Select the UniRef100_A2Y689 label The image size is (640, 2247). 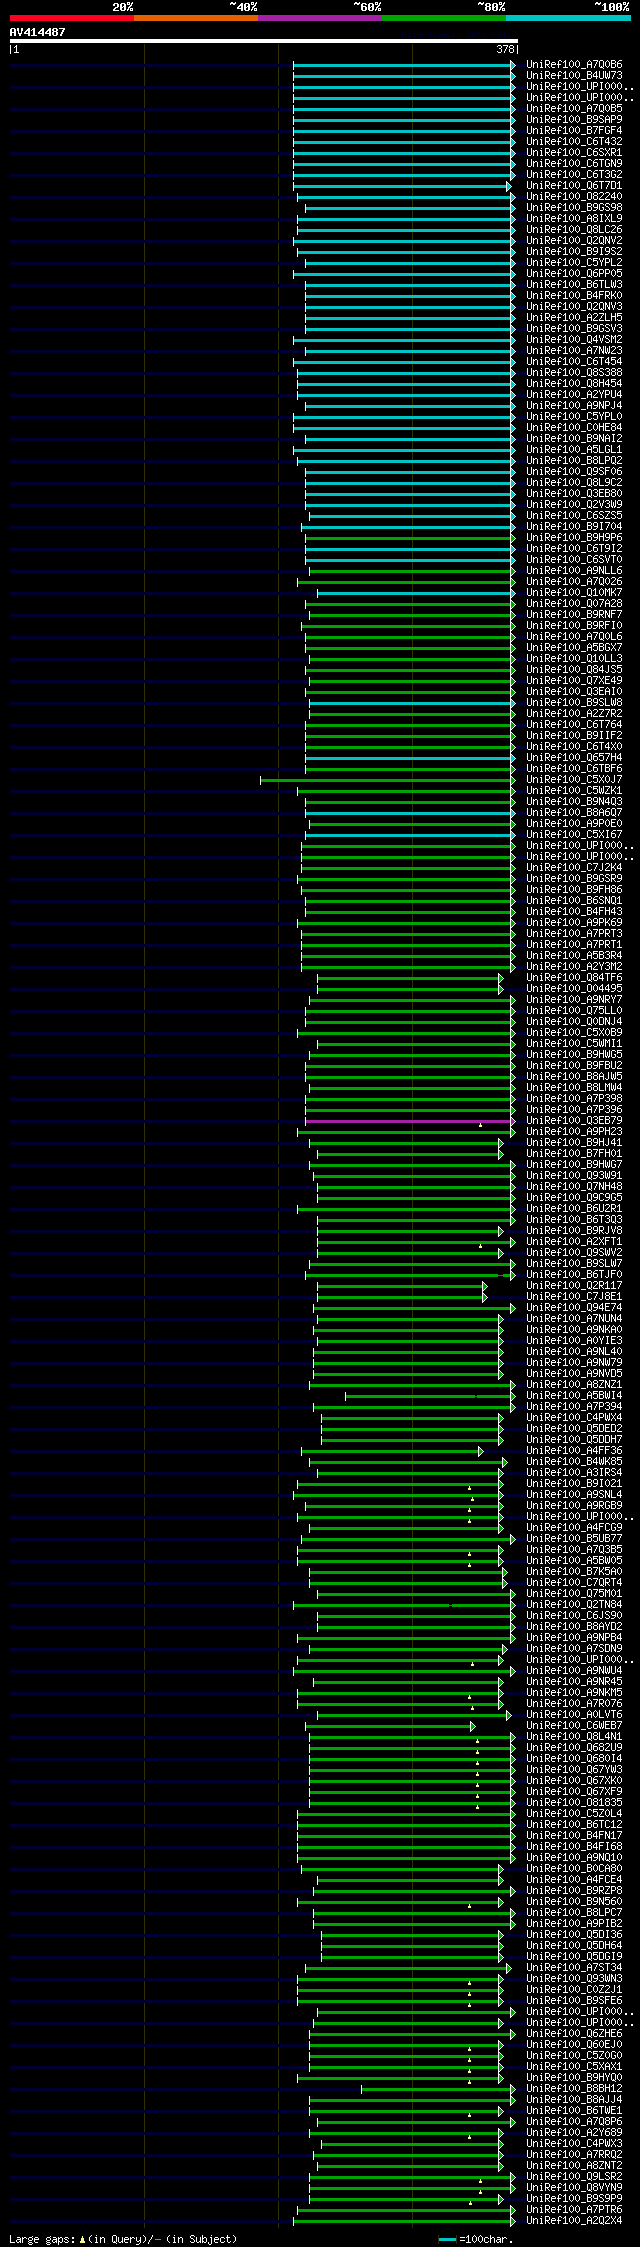point(574,2133)
